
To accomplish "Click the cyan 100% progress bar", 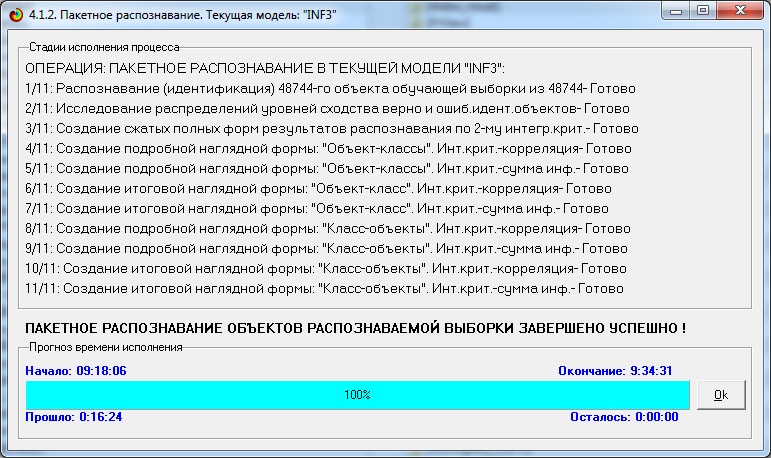I will pyautogui.click(x=357, y=395).
